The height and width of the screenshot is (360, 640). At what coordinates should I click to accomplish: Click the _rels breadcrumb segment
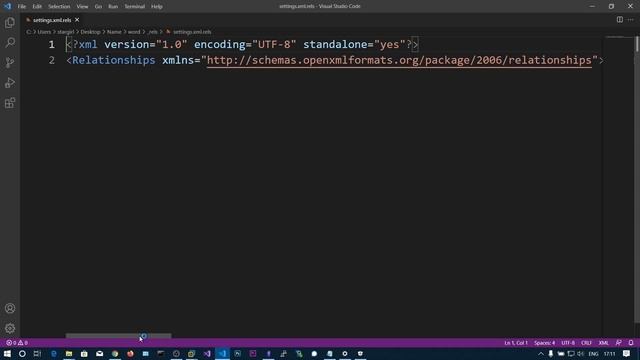coord(153,32)
